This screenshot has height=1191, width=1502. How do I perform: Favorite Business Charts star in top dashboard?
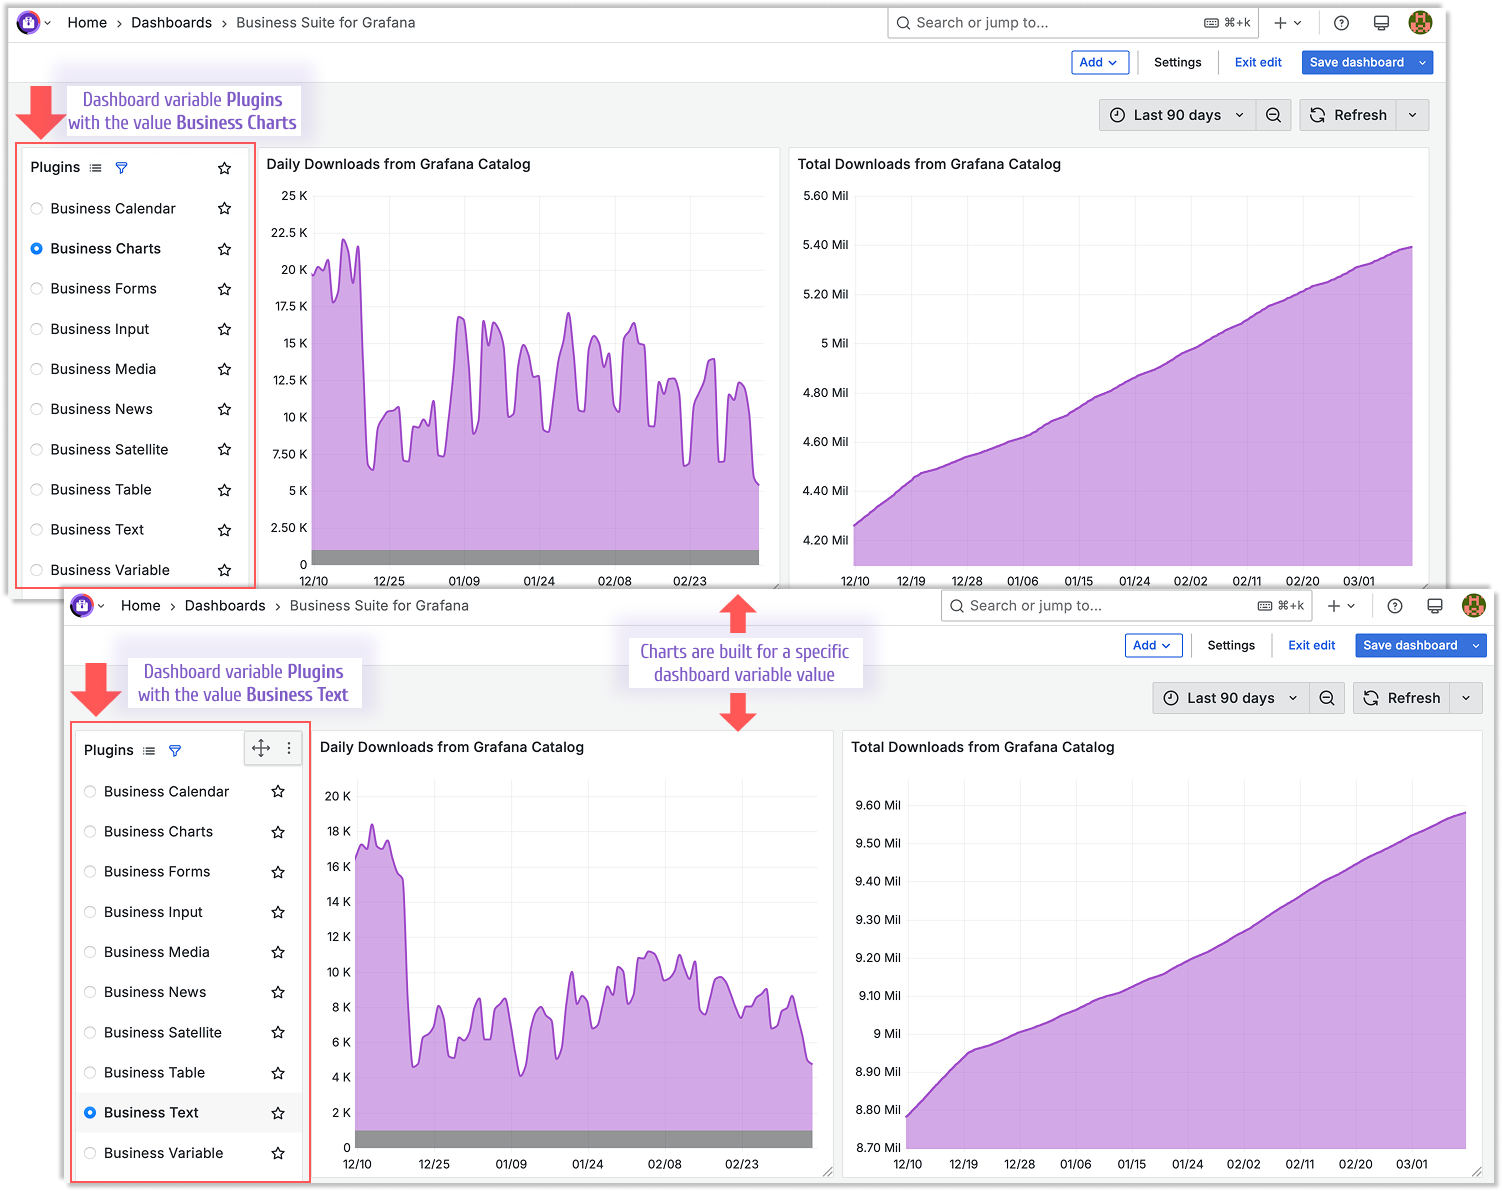(224, 249)
